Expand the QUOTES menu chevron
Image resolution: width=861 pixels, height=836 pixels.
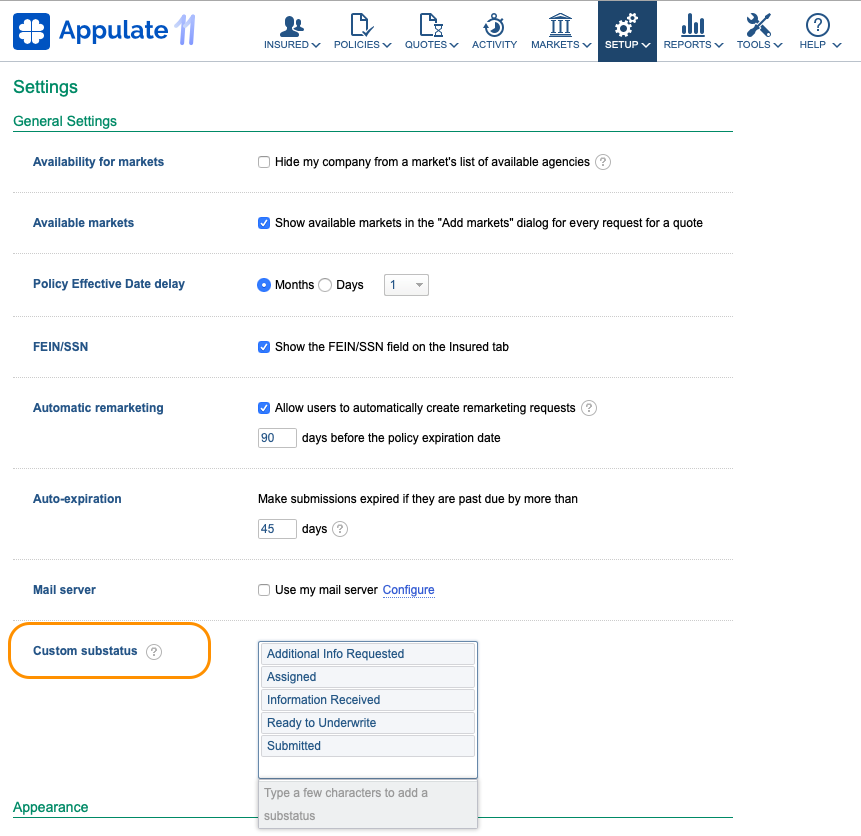pyautogui.click(x=454, y=45)
